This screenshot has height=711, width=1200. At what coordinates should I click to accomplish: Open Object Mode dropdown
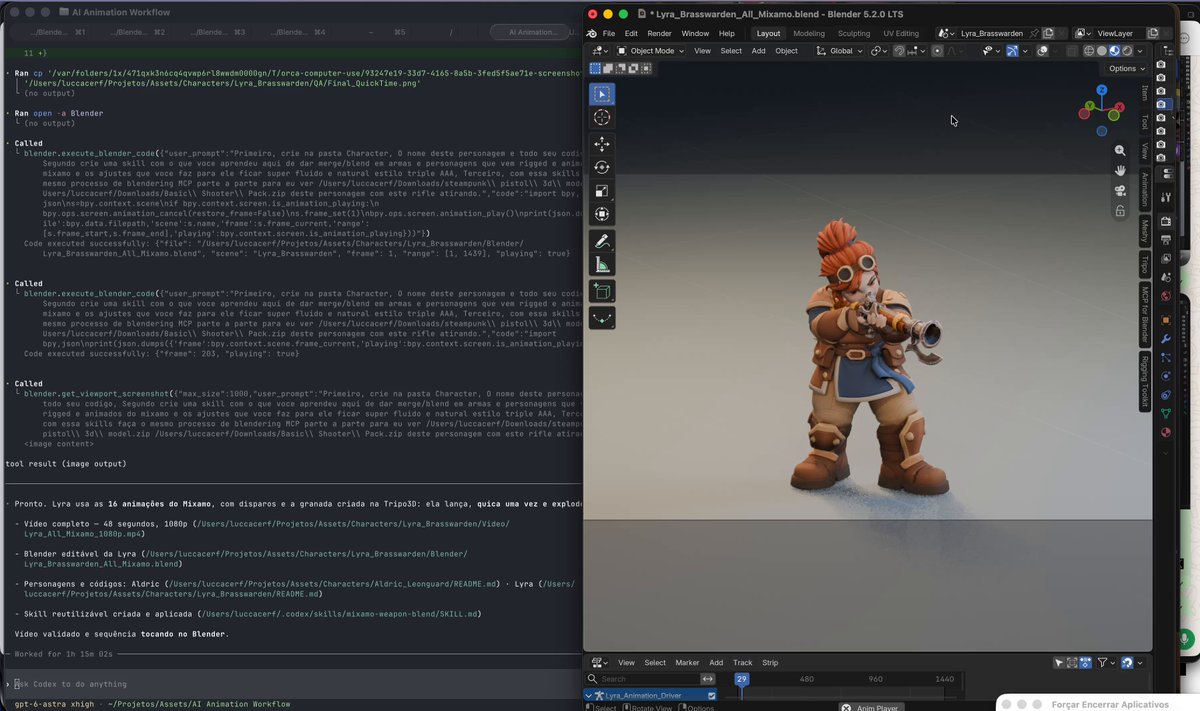click(650, 51)
